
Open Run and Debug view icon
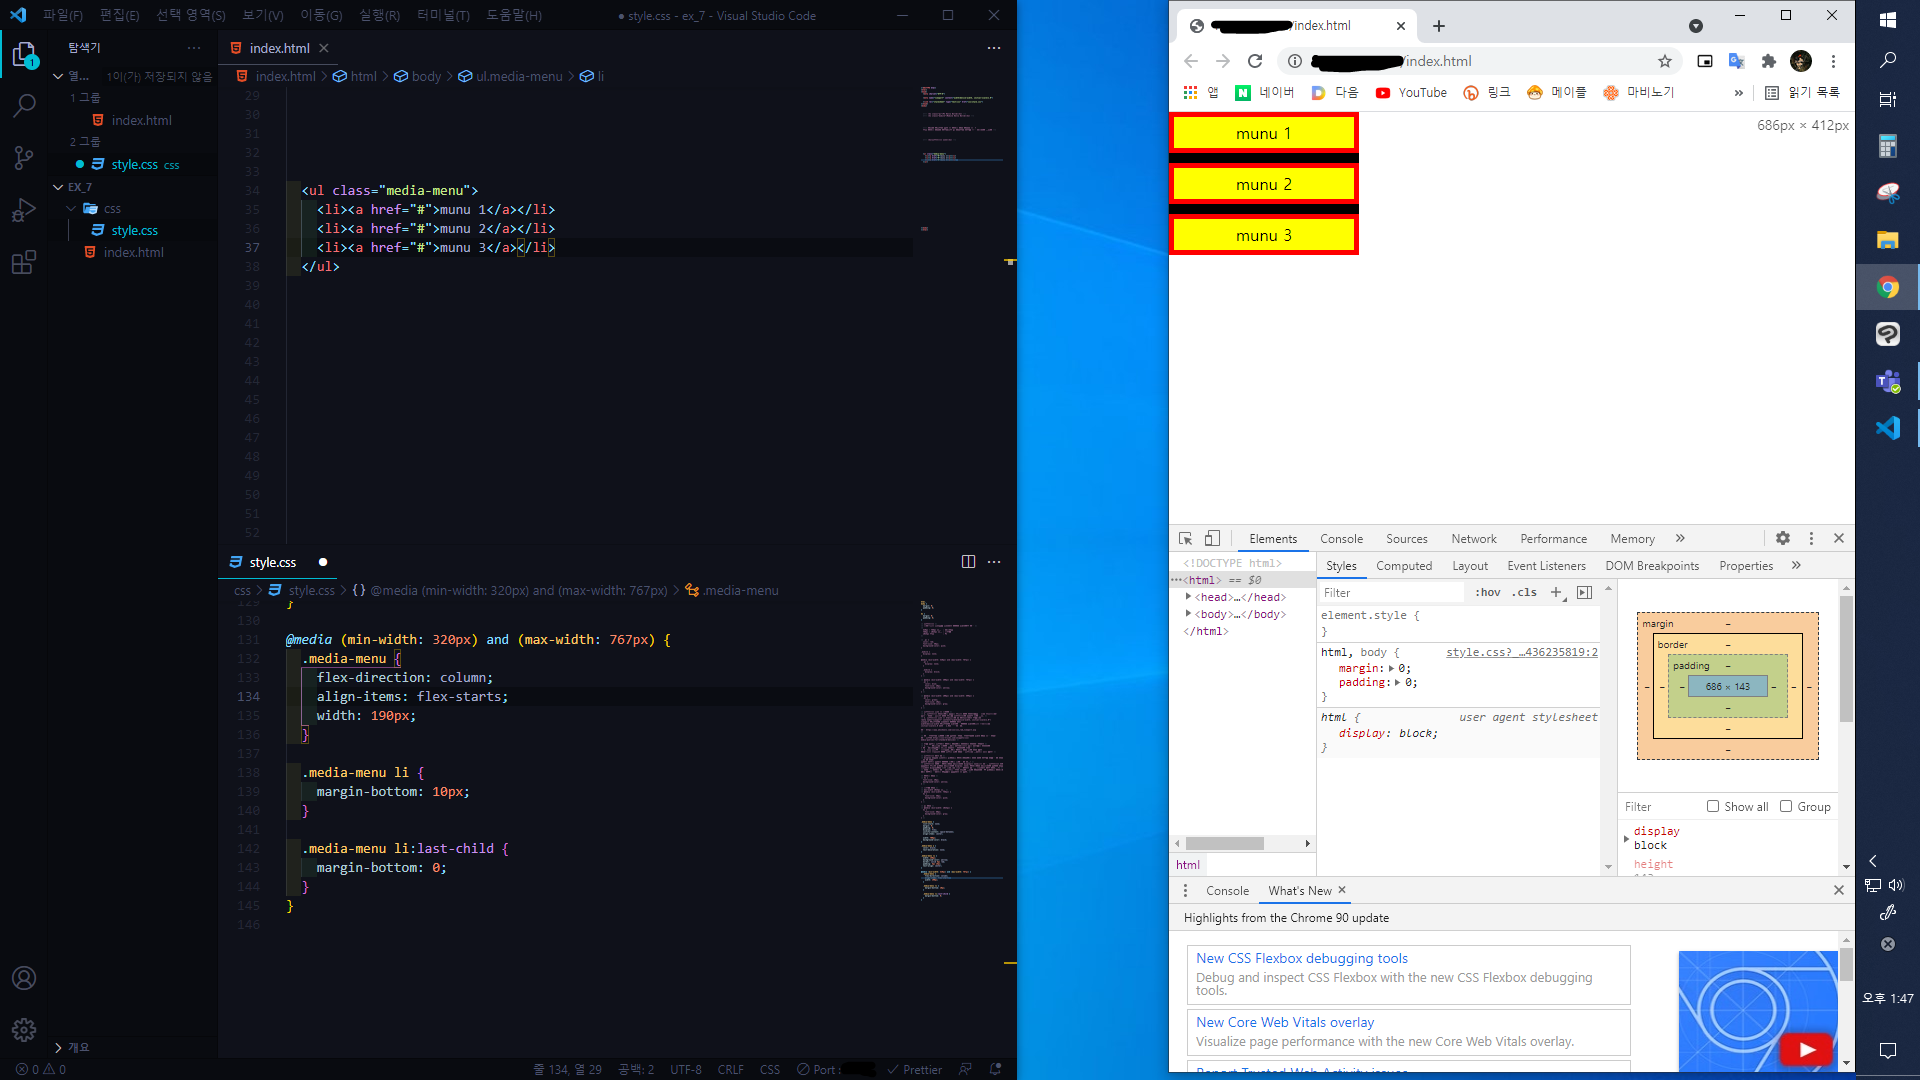click(x=24, y=211)
